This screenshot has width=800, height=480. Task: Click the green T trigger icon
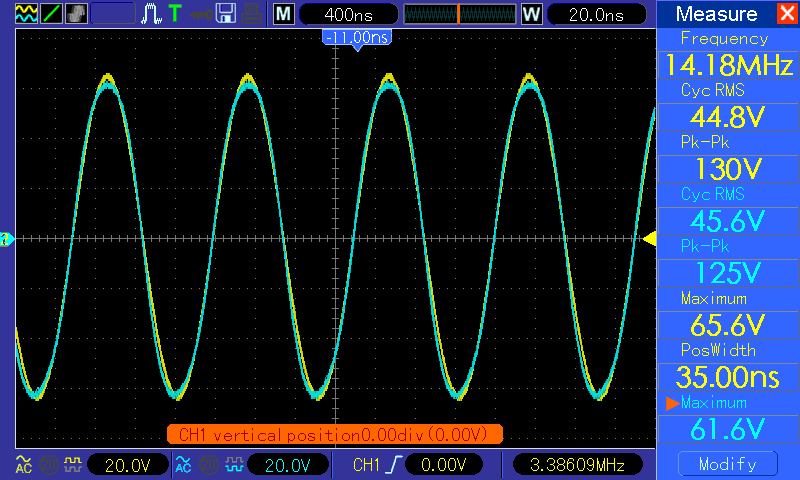[175, 14]
